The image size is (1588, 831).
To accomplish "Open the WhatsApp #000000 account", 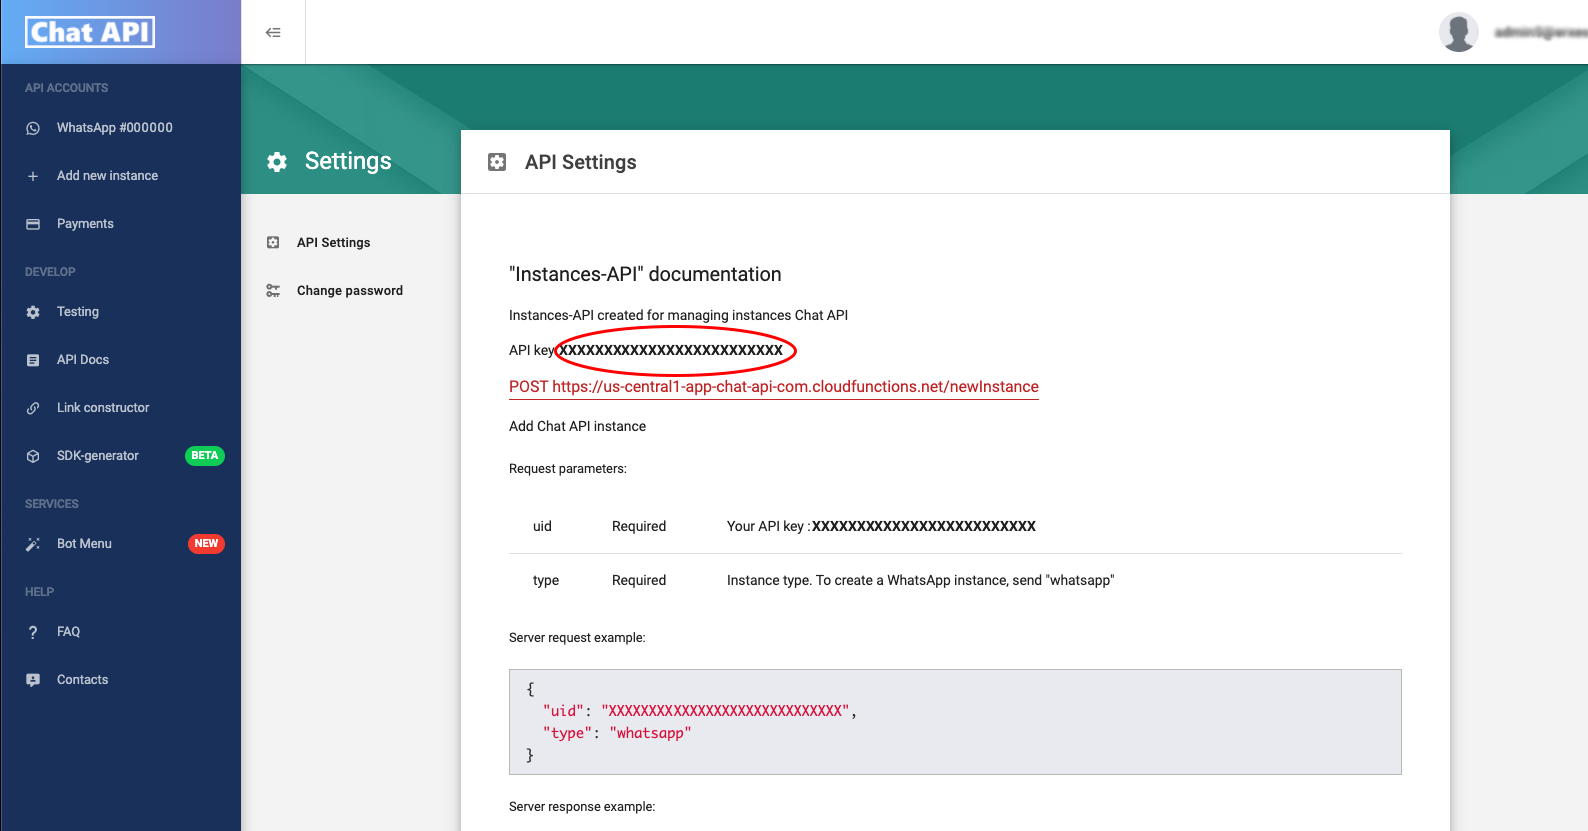I will coord(114,128).
